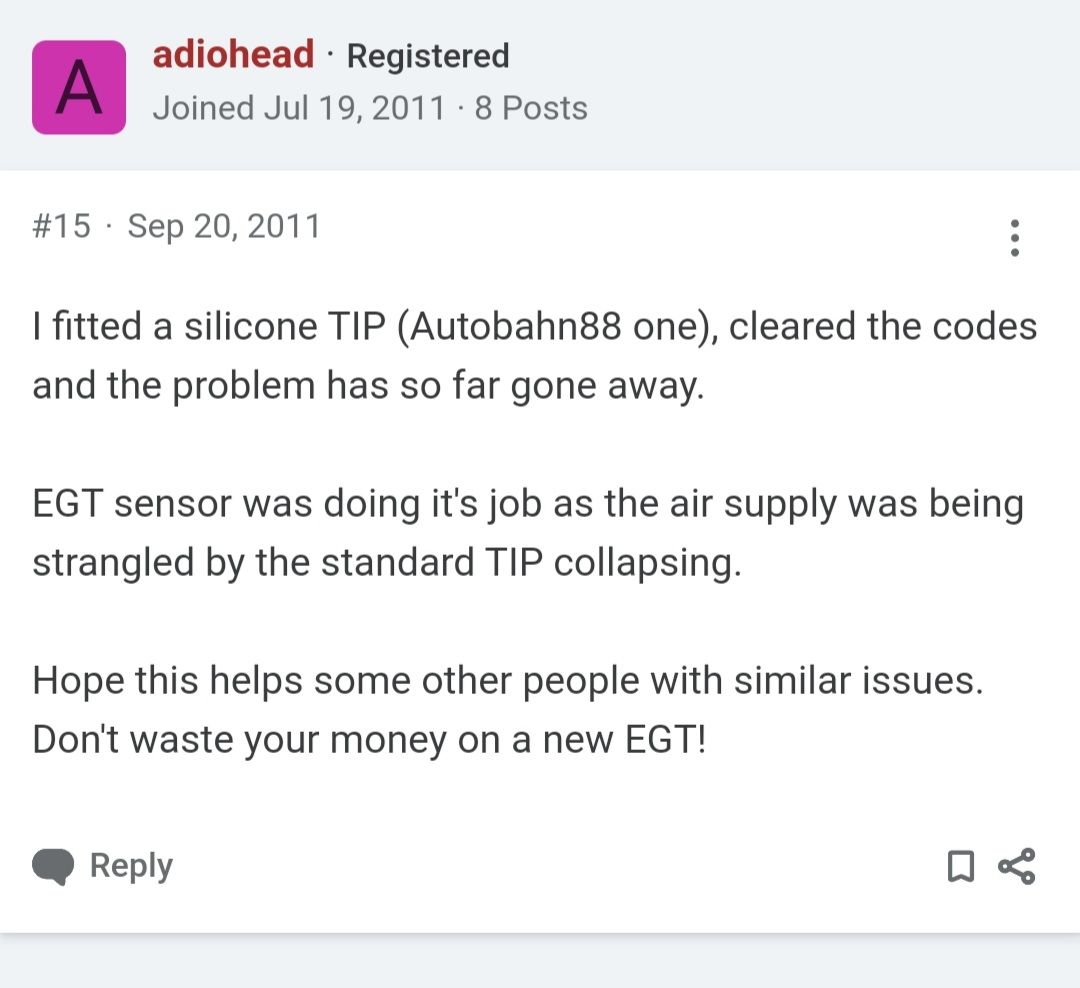The height and width of the screenshot is (988, 1080).
Task: Open the #15 post permalink
Action: coord(61,226)
